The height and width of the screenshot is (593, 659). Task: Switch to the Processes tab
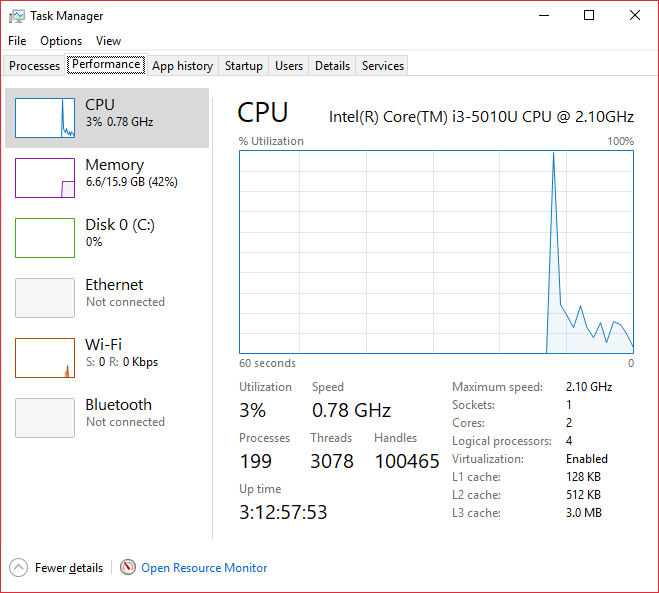click(x=35, y=66)
